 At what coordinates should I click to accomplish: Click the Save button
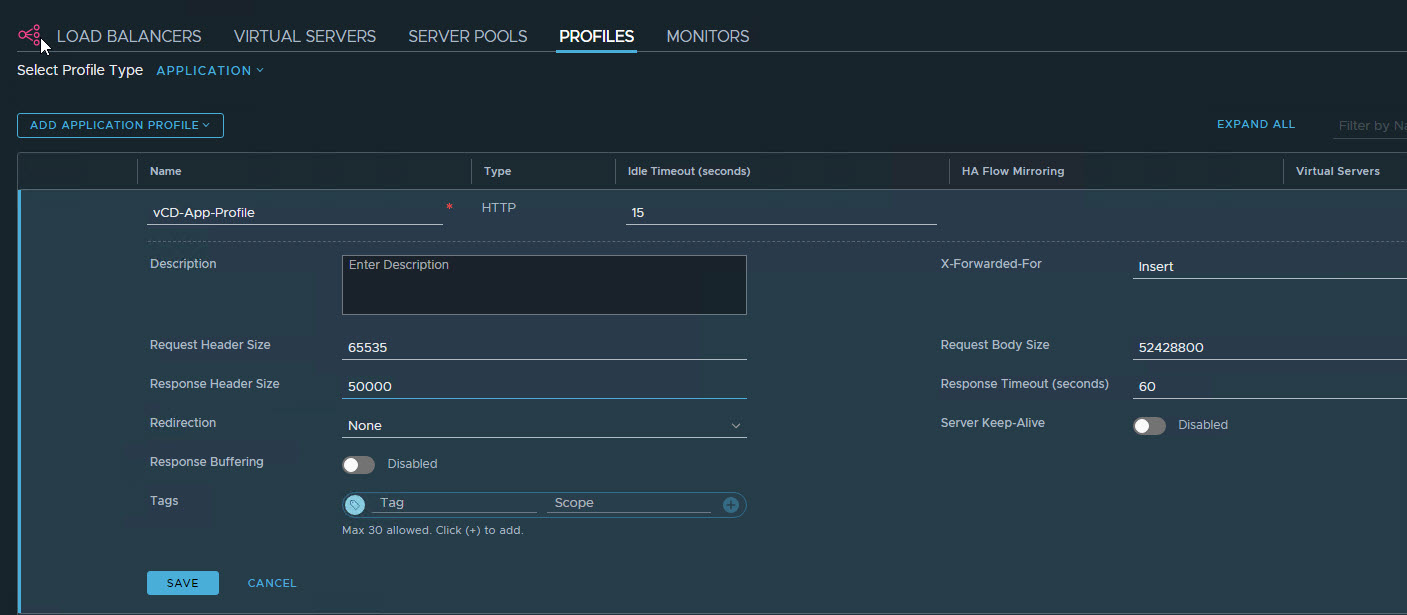[x=182, y=583]
